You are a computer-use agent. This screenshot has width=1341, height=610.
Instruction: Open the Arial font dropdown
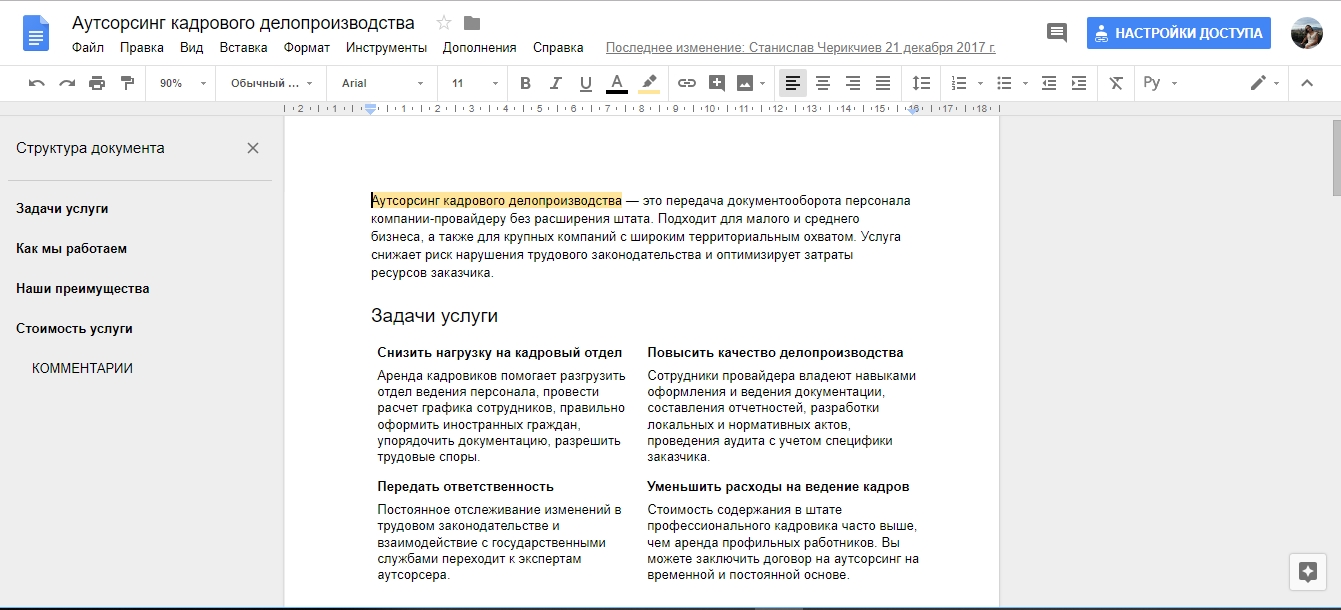[383, 83]
